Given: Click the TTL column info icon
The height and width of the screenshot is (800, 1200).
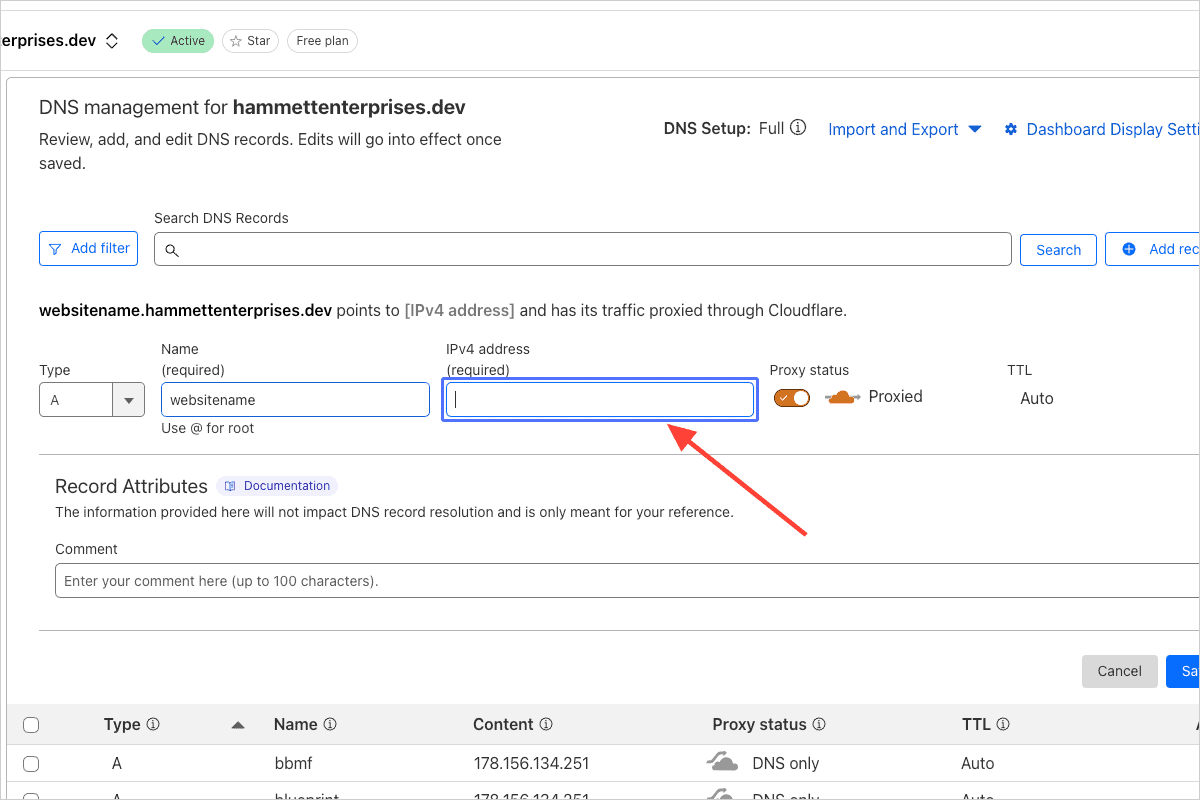Looking at the screenshot, I should click(1003, 725).
